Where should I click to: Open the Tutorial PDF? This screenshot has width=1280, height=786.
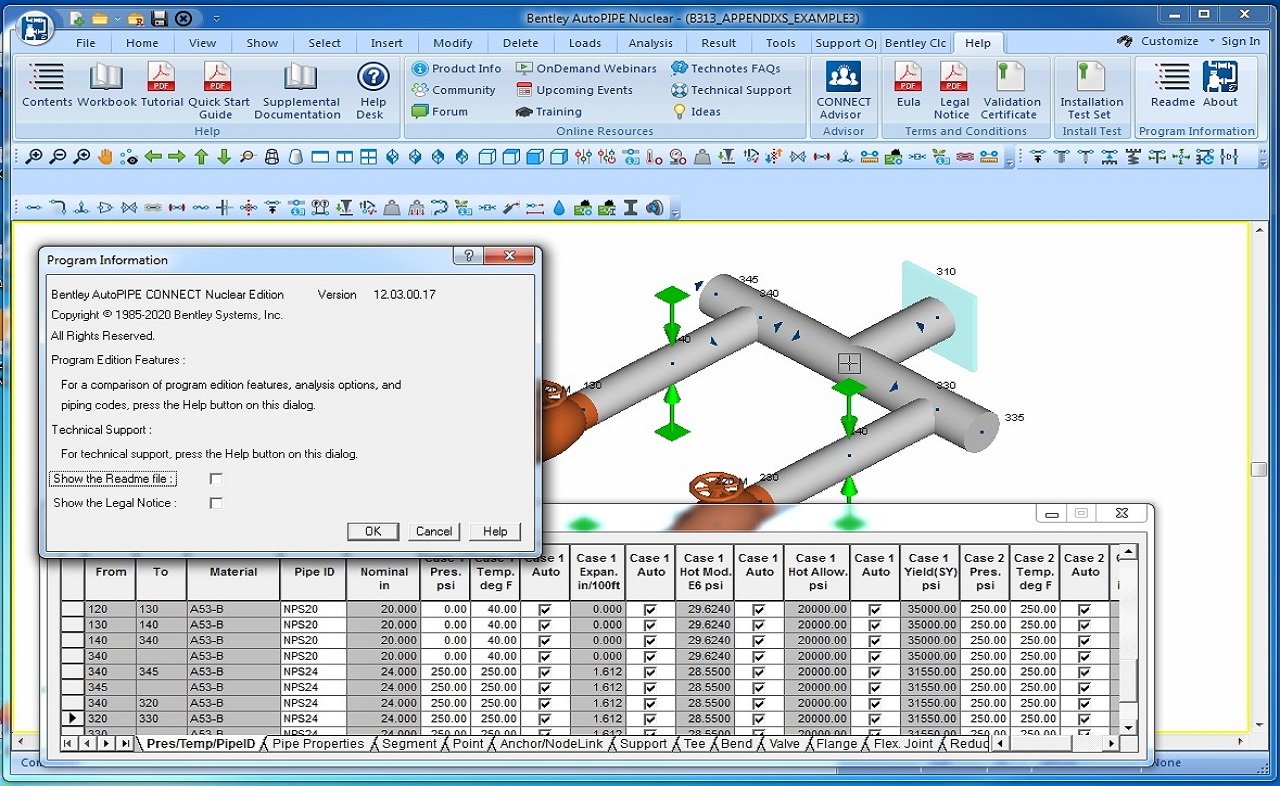pos(161,84)
